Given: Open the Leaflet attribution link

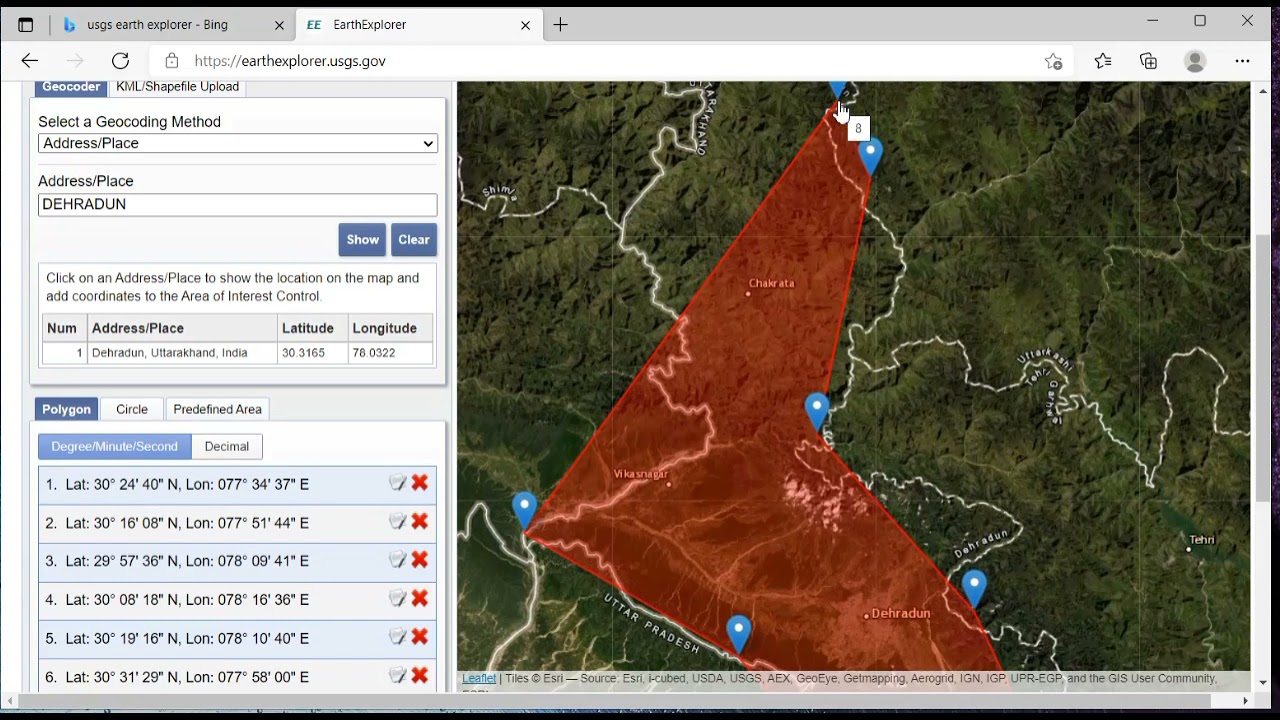Looking at the screenshot, I should click(479, 678).
